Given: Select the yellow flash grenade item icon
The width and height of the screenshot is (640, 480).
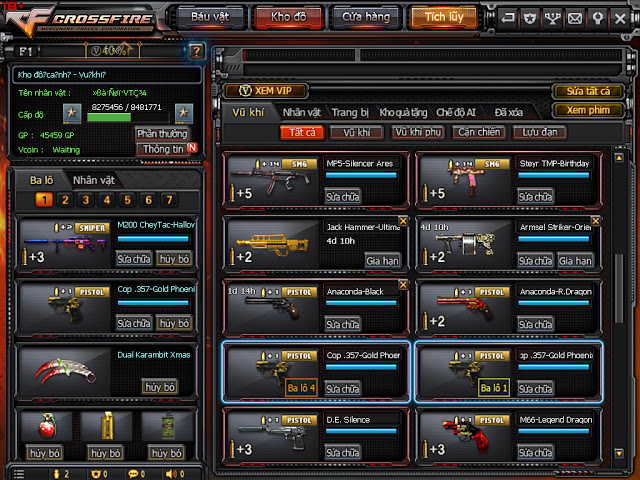Looking at the screenshot, I should click(x=107, y=426).
